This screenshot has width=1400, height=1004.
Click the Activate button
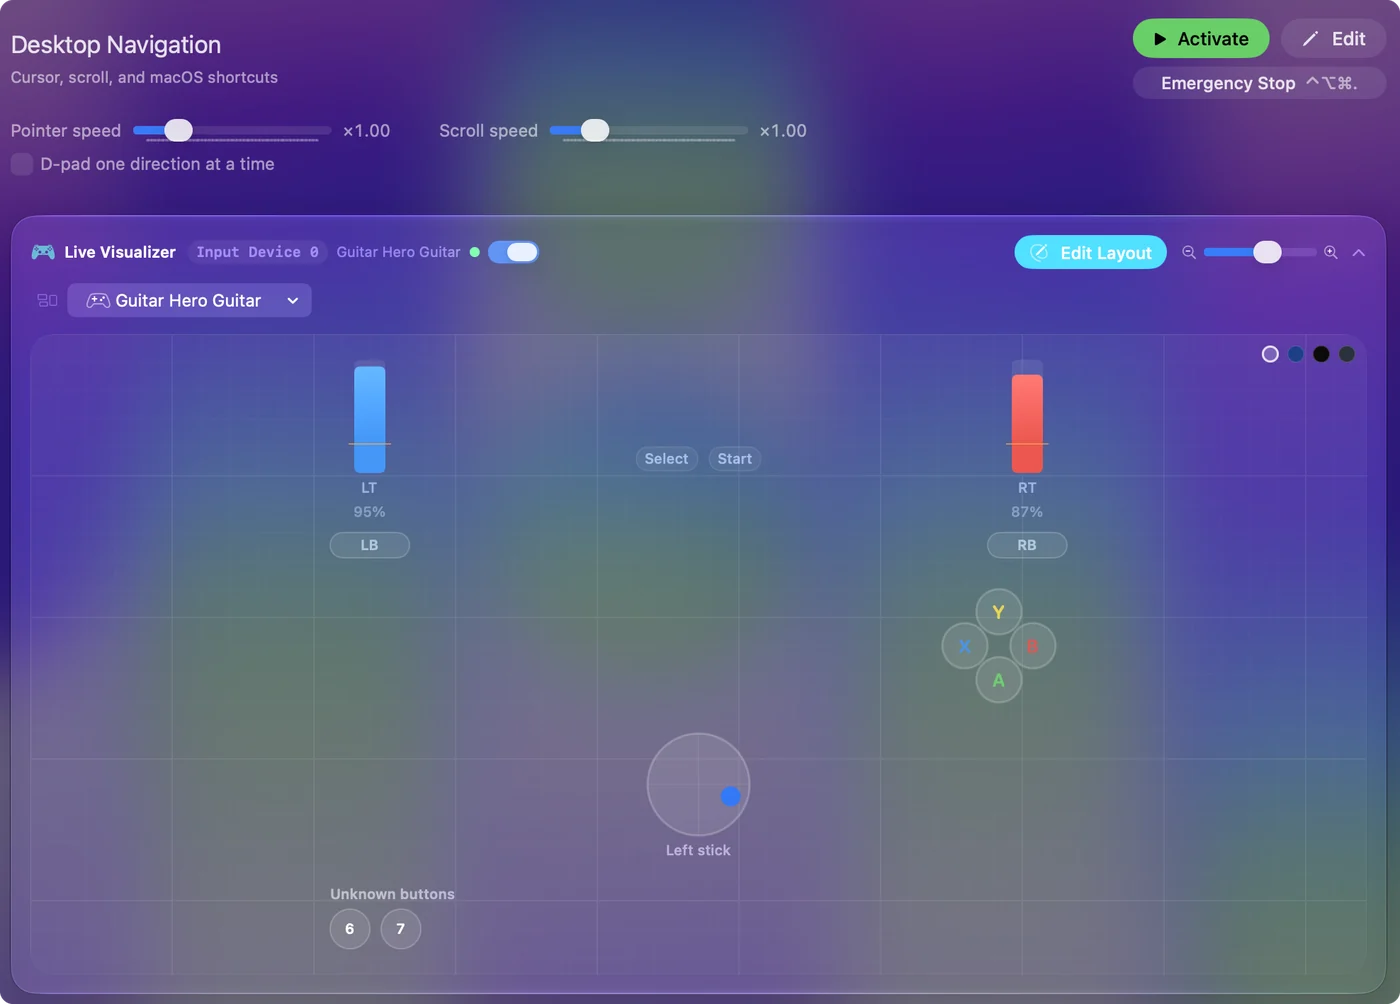coord(1201,39)
